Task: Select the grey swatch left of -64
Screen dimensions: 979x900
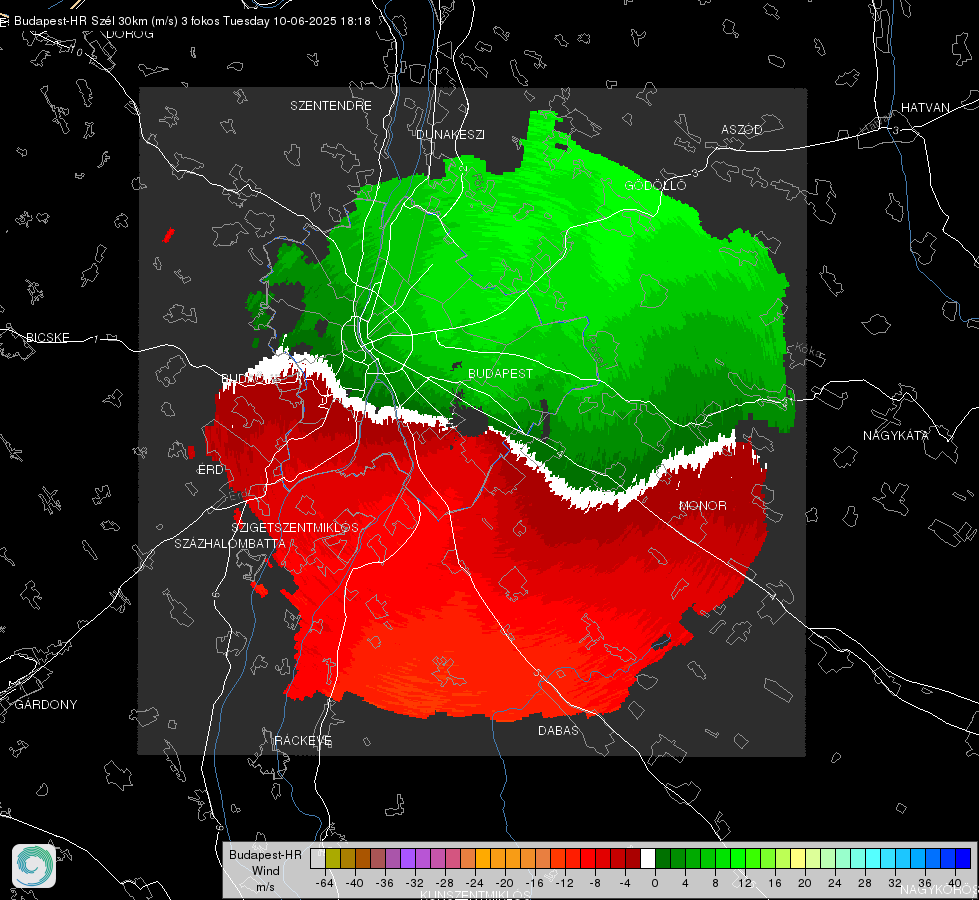Action: tap(317, 858)
